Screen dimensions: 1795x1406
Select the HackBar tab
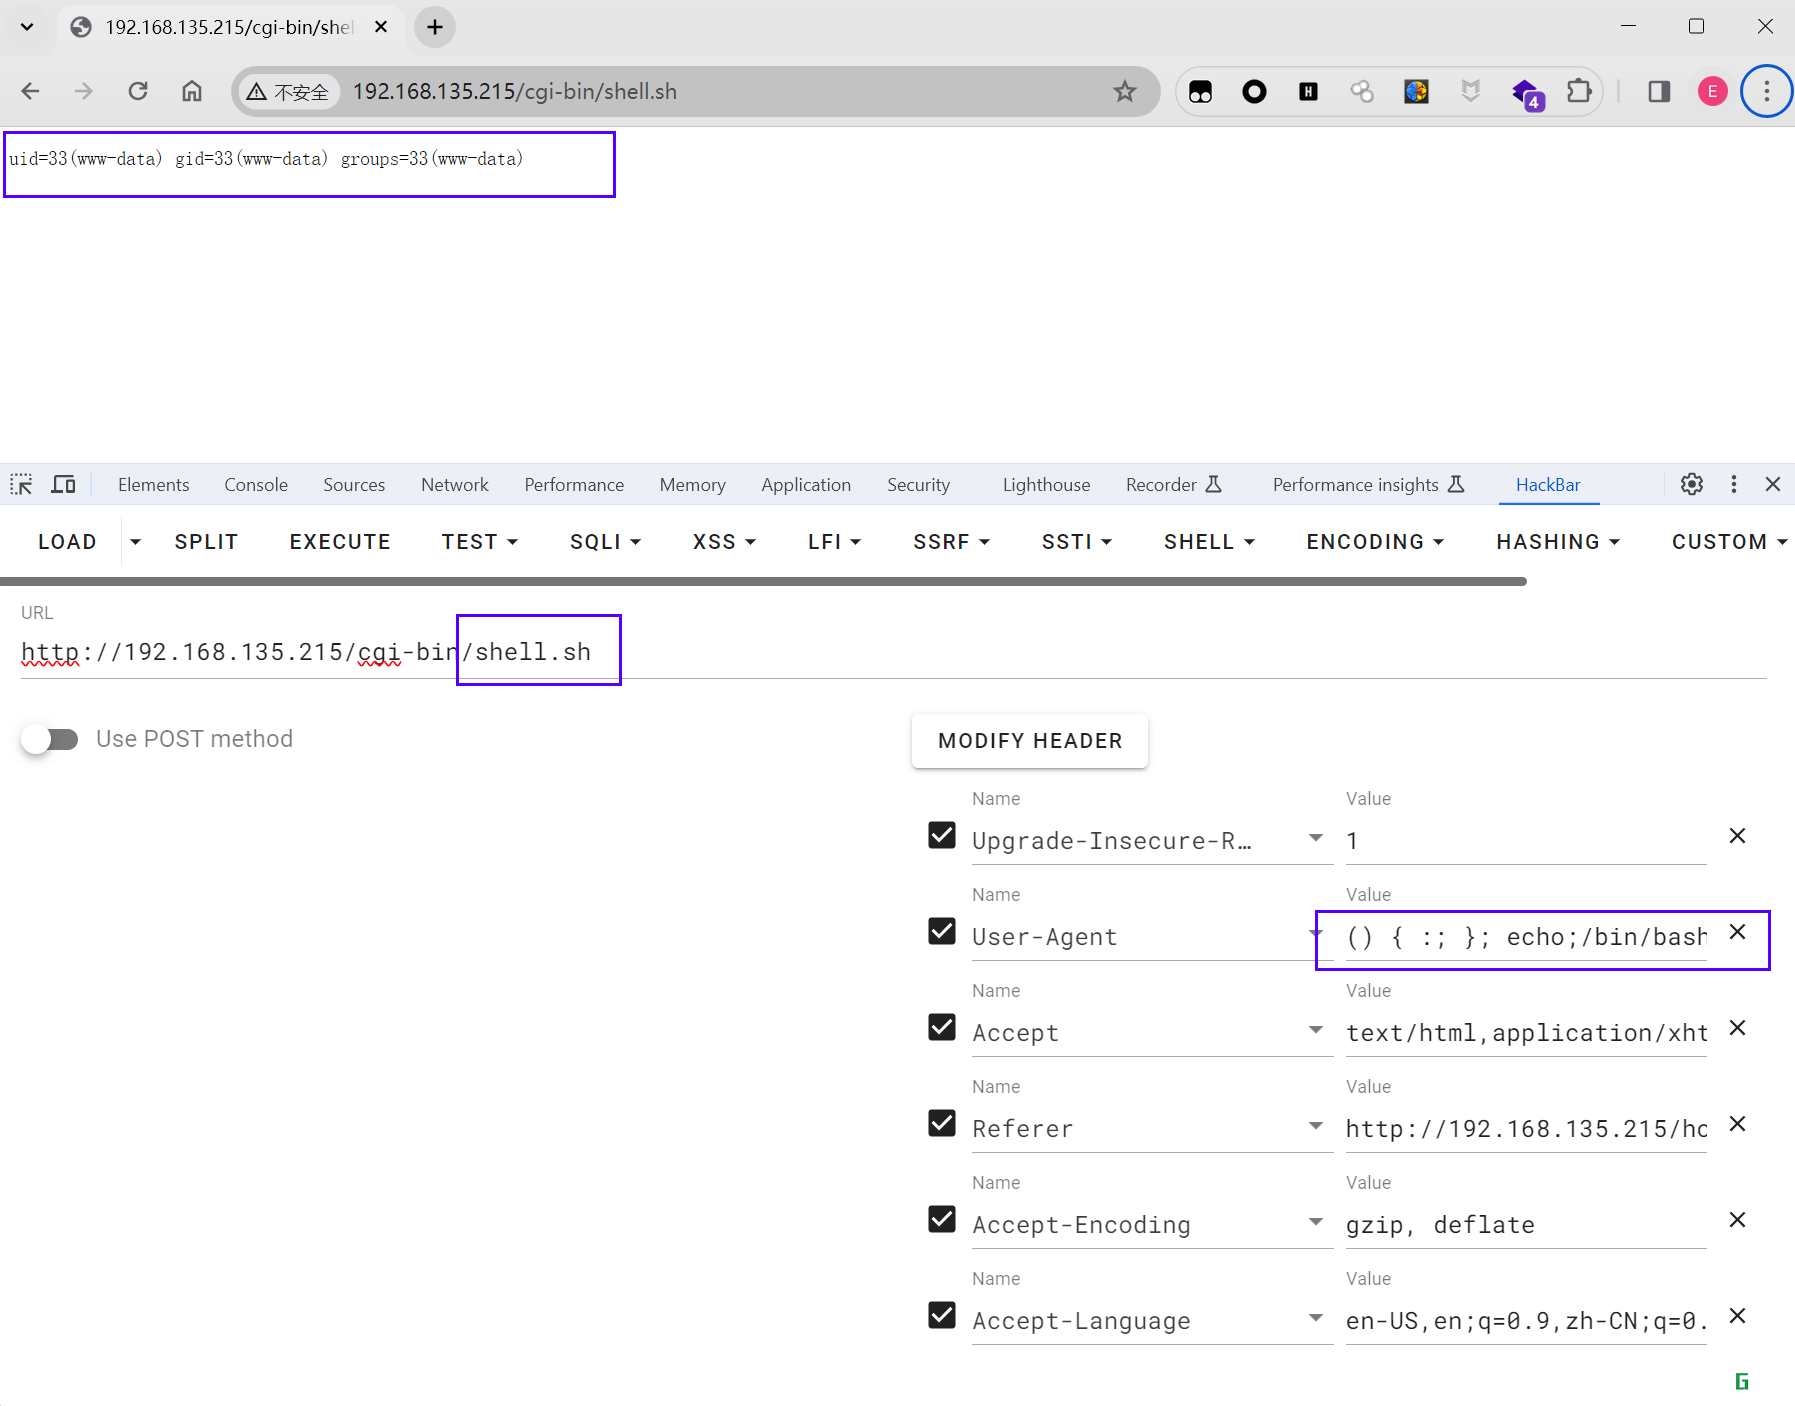[1548, 484]
